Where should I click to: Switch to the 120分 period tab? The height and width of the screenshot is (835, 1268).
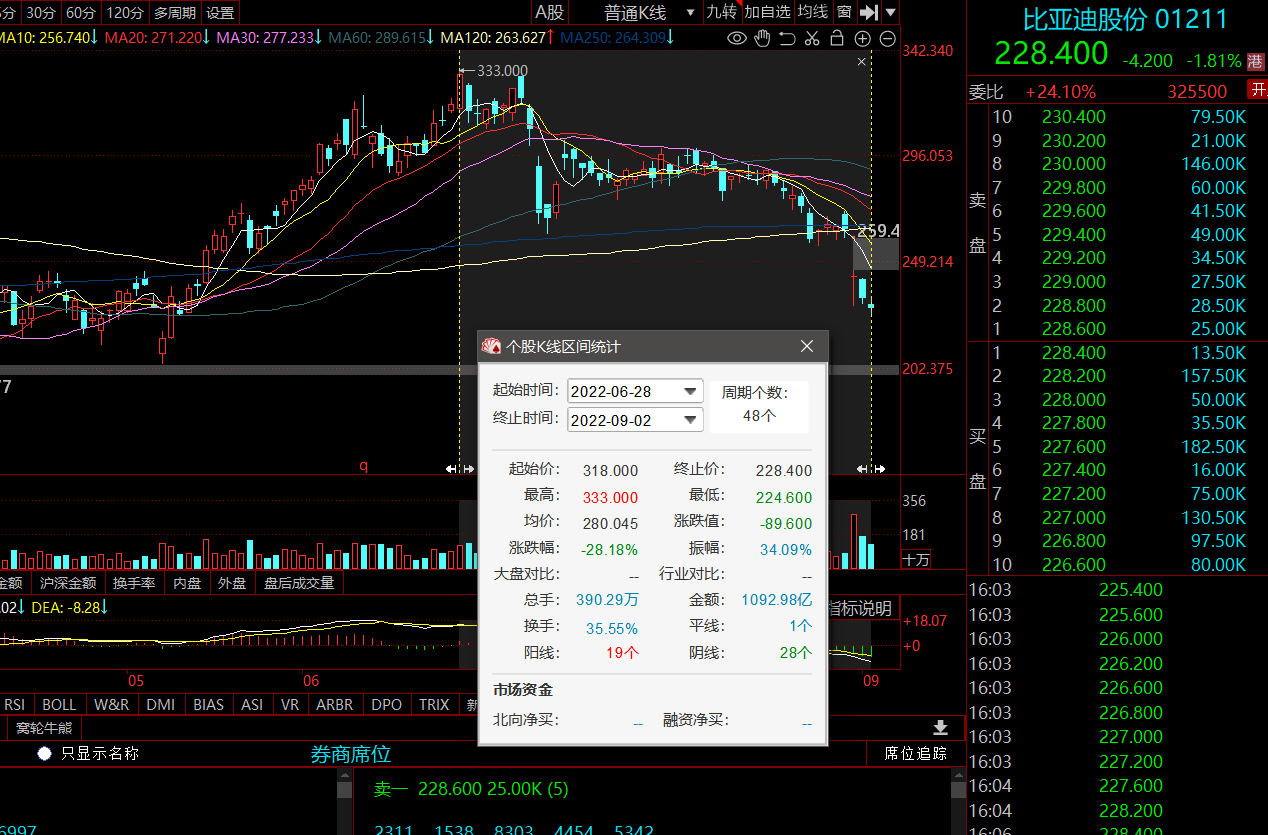[124, 12]
